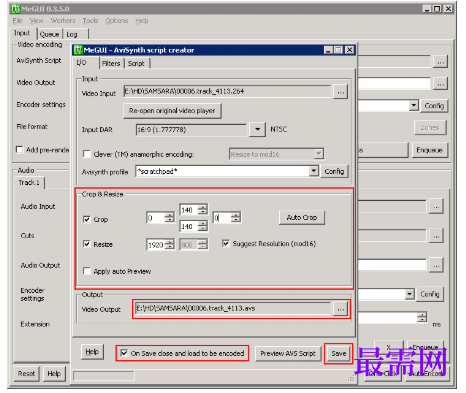Click video Enqueue button in main window
Screen dimensions: 466x393
pyautogui.click(x=429, y=150)
